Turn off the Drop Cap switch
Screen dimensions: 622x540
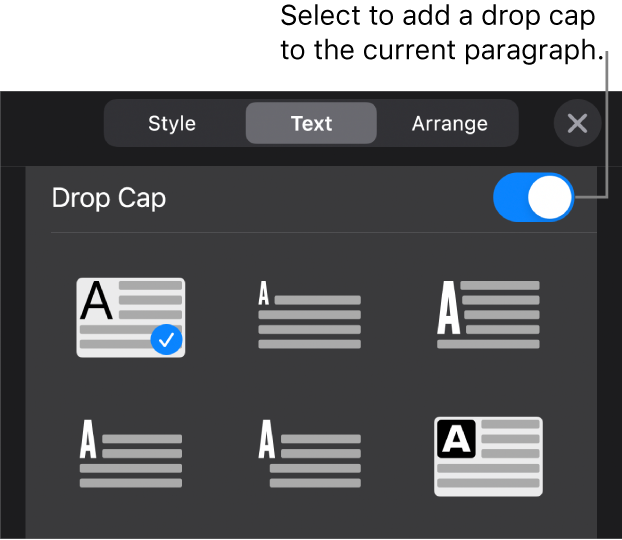(534, 197)
